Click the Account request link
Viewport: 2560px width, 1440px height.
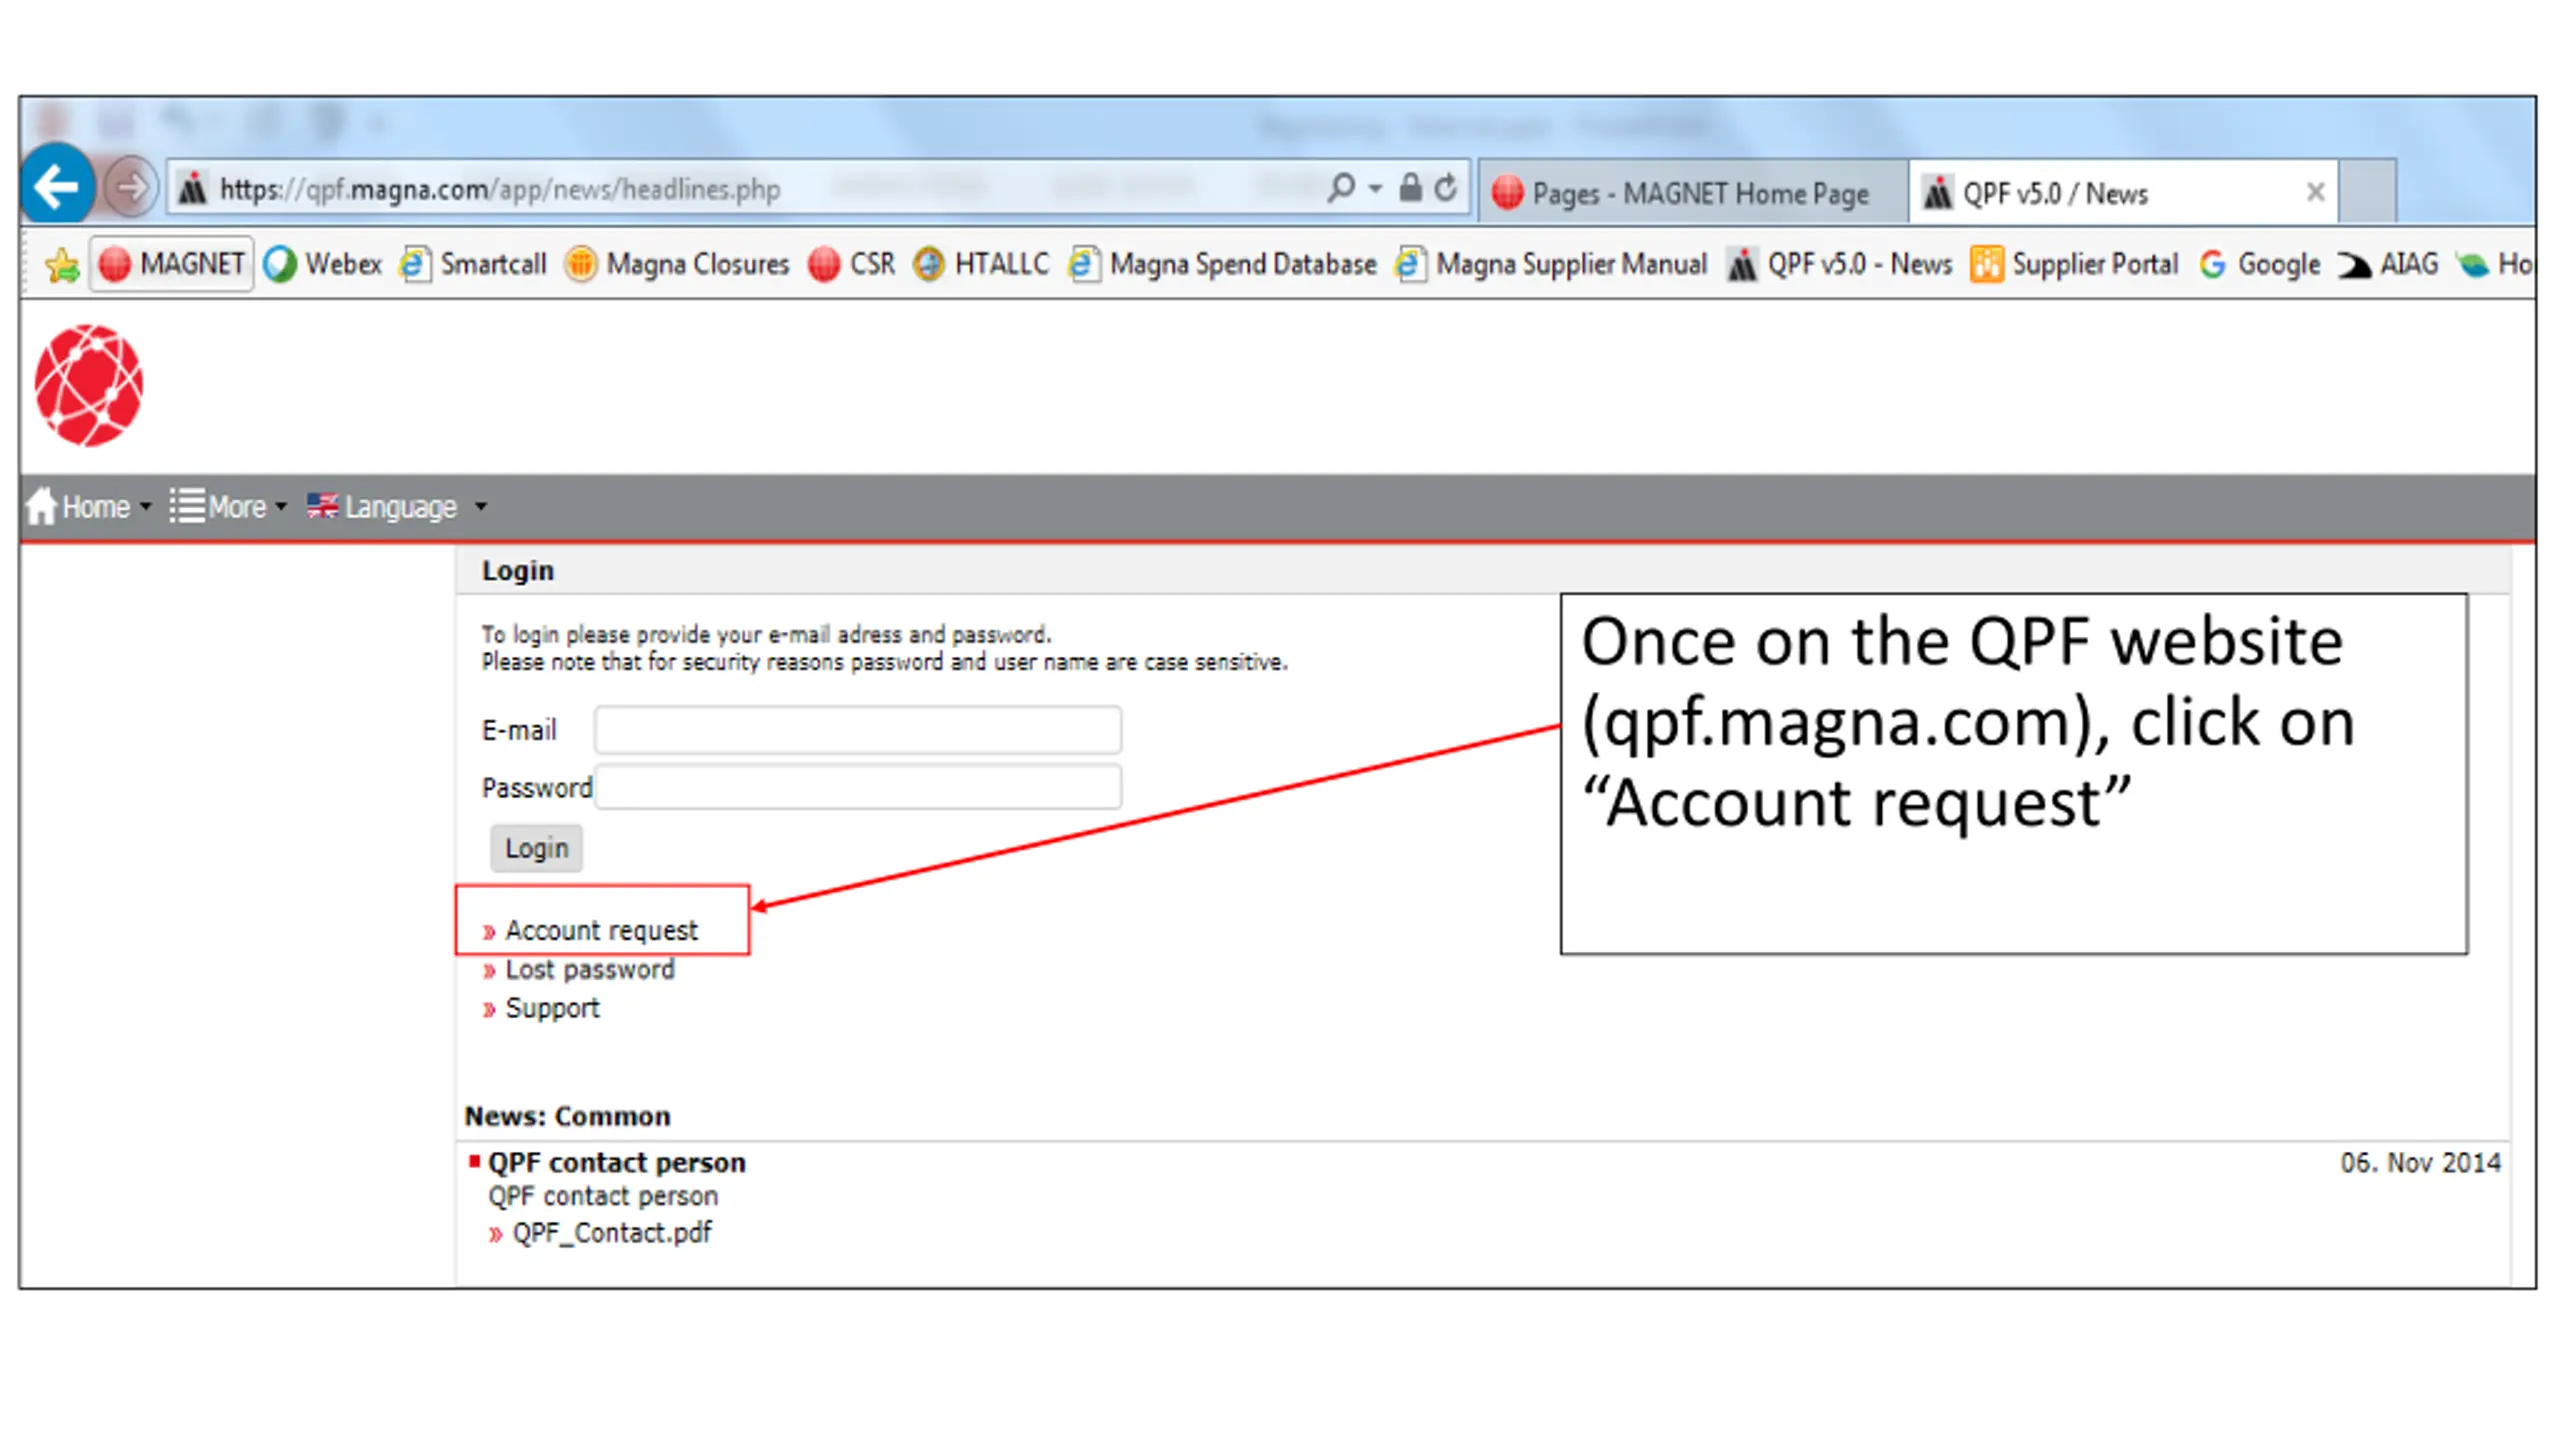tap(601, 930)
